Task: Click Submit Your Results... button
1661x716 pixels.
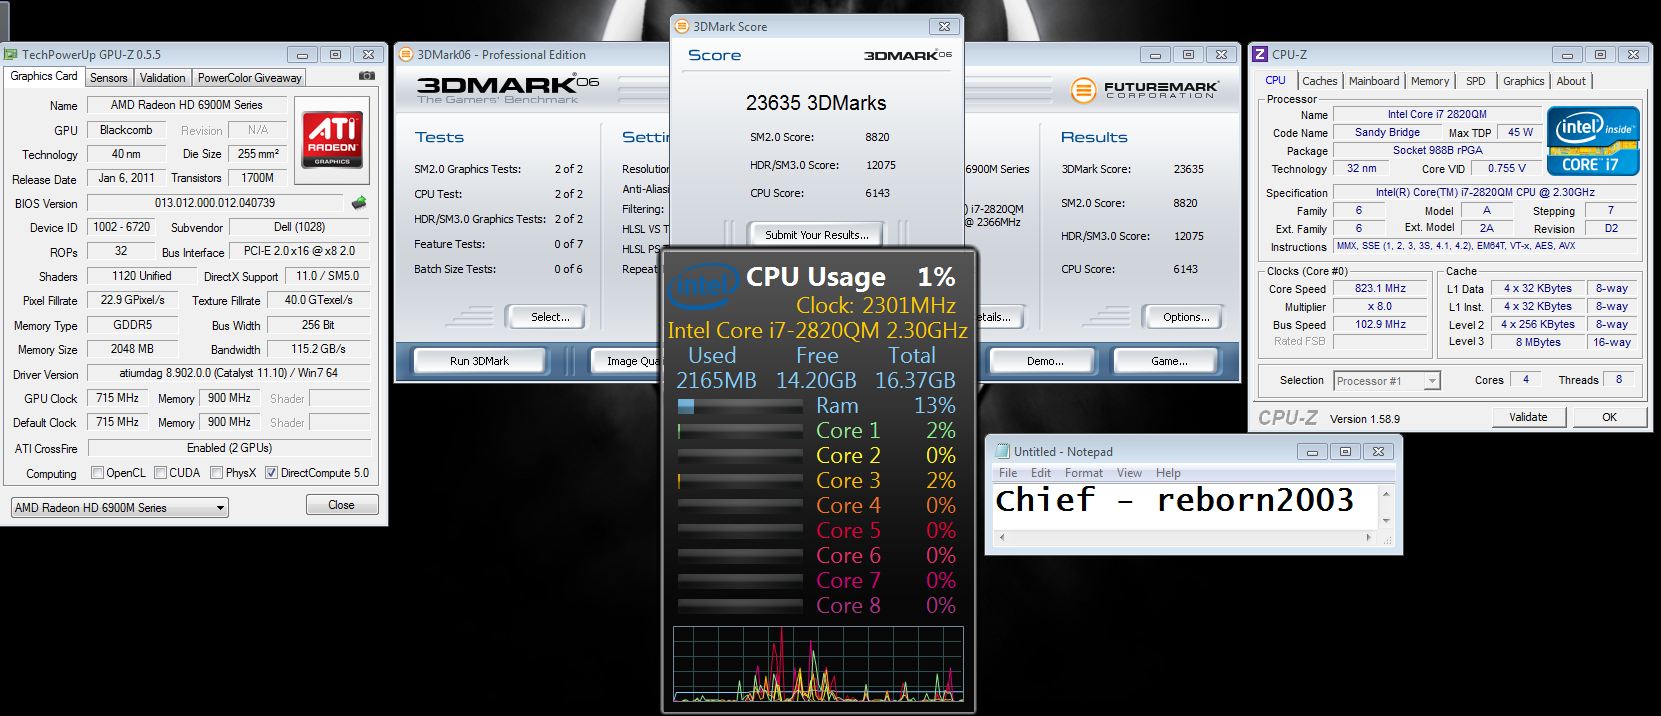Action: (x=817, y=235)
